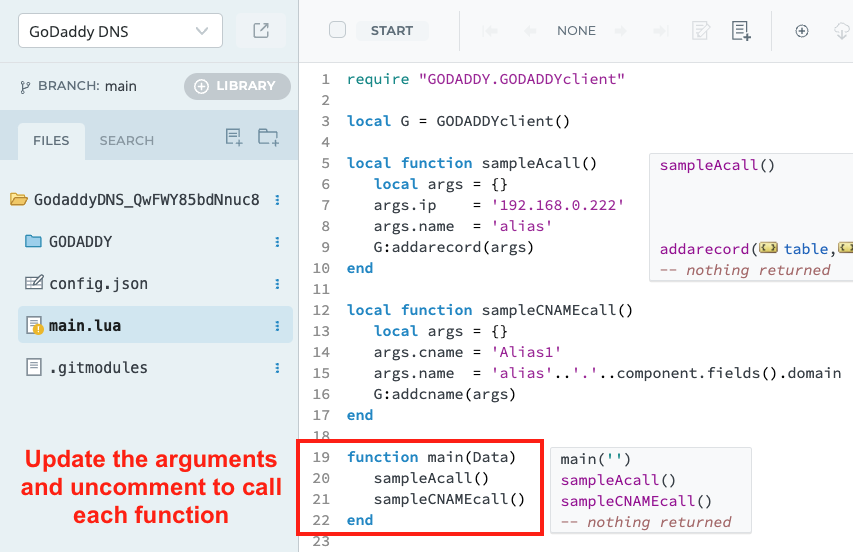Viewport: 853px width, 552px height.
Task: Open options menu for GODADDY folder
Action: pyautogui.click(x=277, y=242)
